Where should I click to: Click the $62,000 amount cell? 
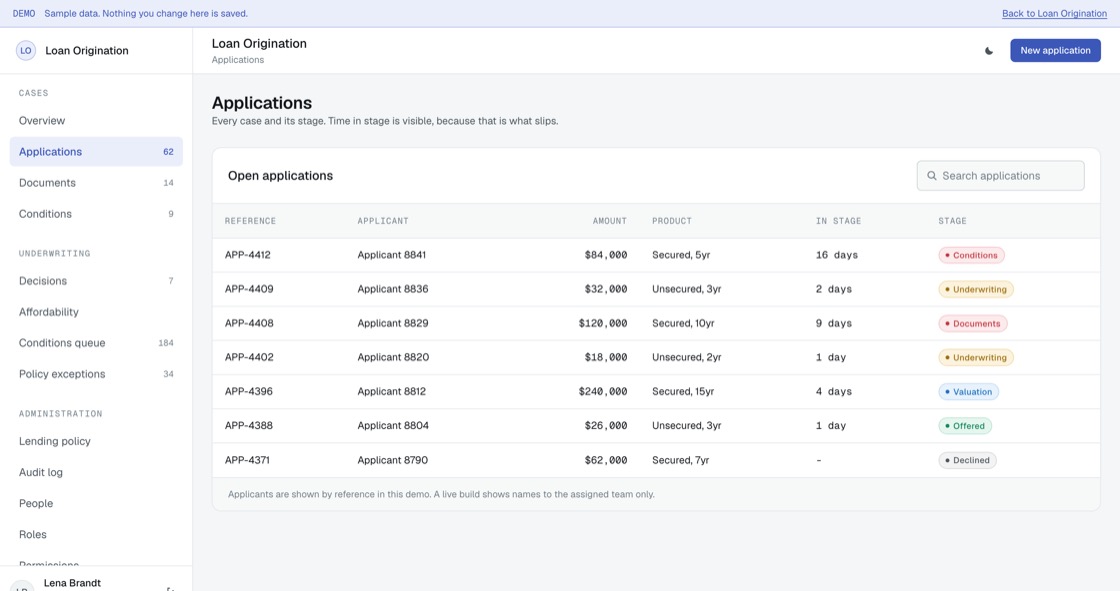606,460
